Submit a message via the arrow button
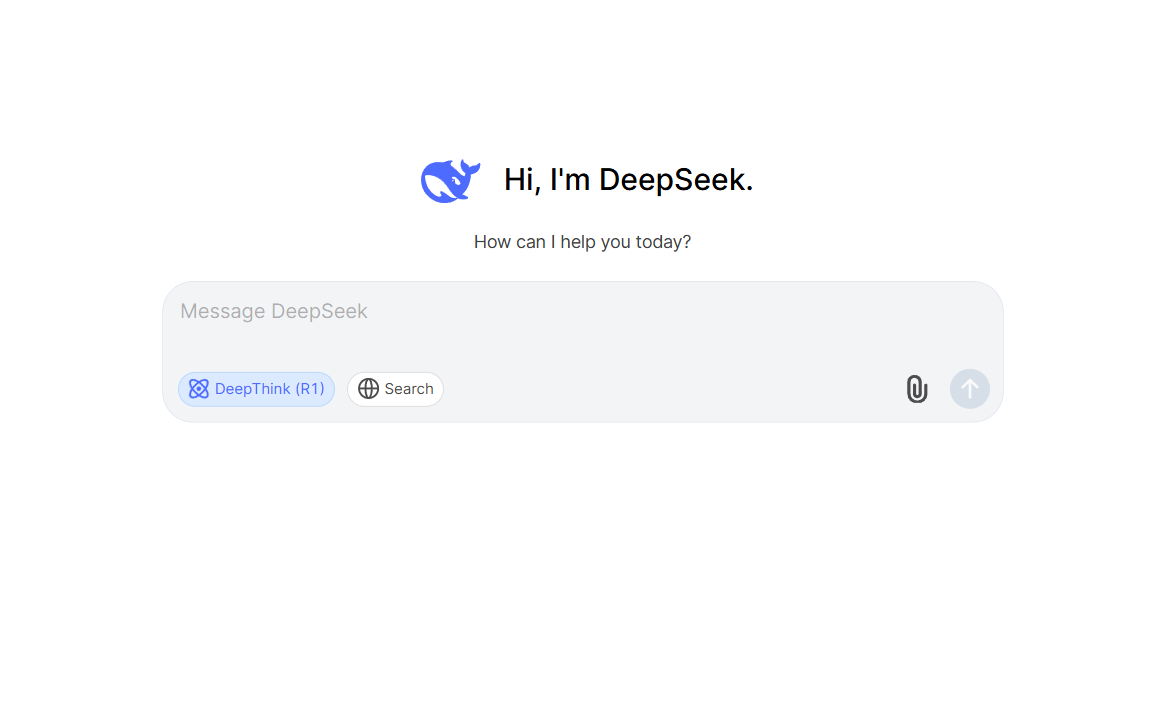Screen dimensions: 1165x701 pos(969,389)
